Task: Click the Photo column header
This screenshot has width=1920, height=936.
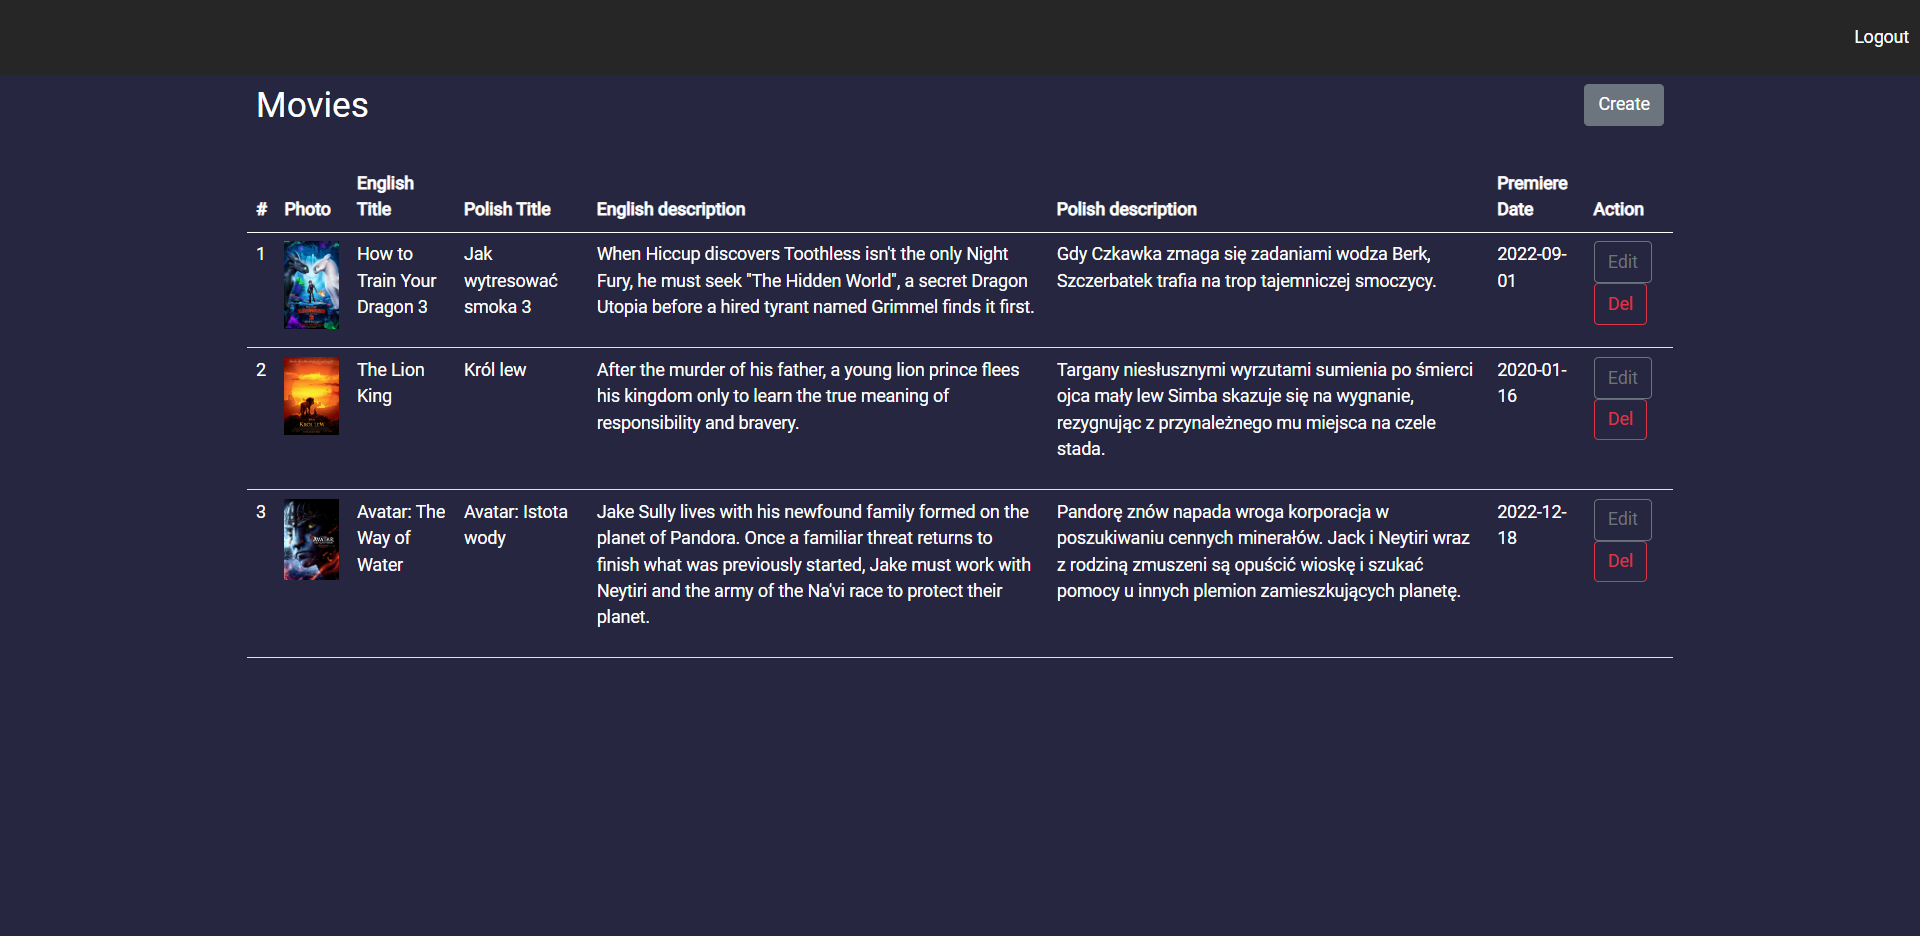Action: [x=307, y=209]
